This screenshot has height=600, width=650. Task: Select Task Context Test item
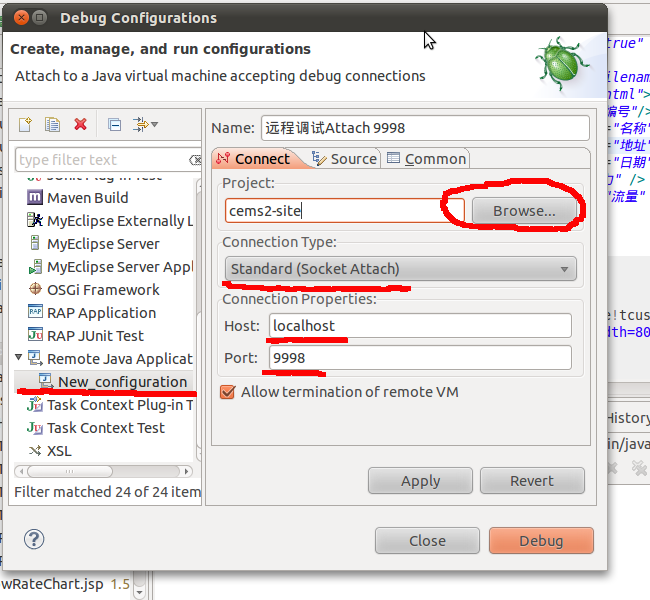[x=106, y=428]
